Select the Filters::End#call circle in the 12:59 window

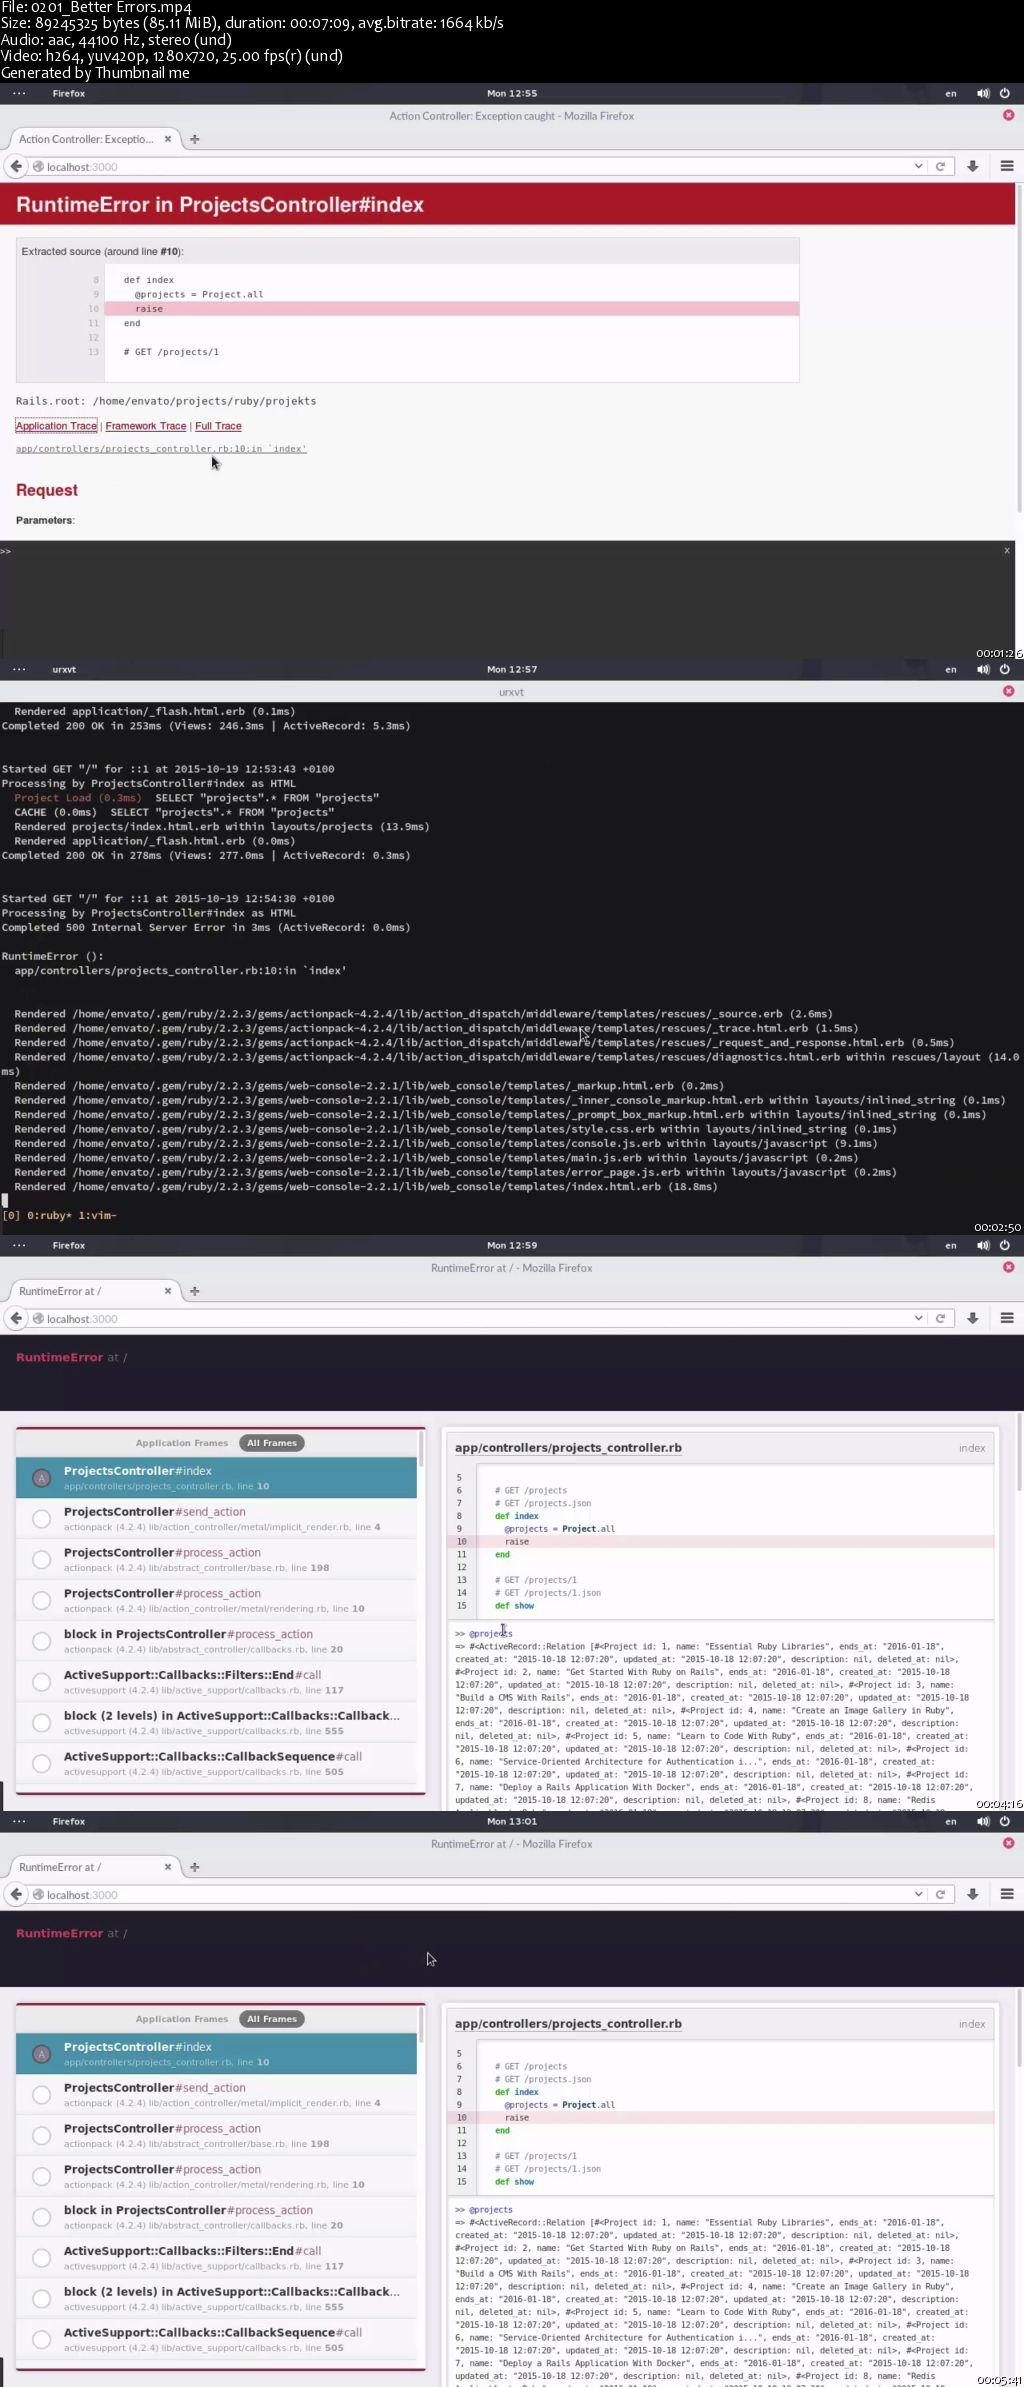click(41, 1682)
